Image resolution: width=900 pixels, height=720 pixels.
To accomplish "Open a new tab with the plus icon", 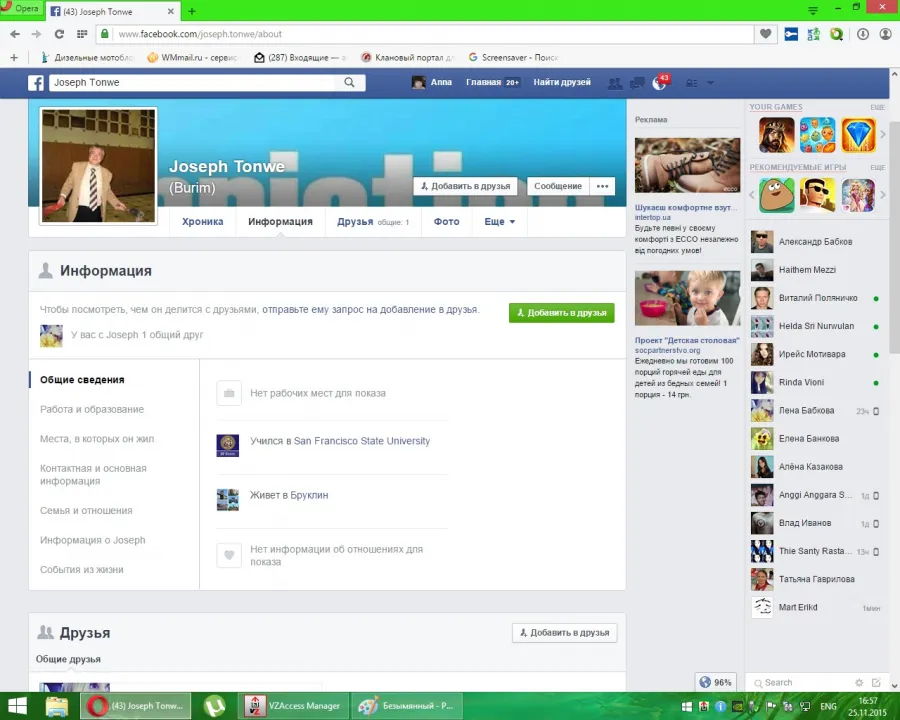I will point(192,11).
